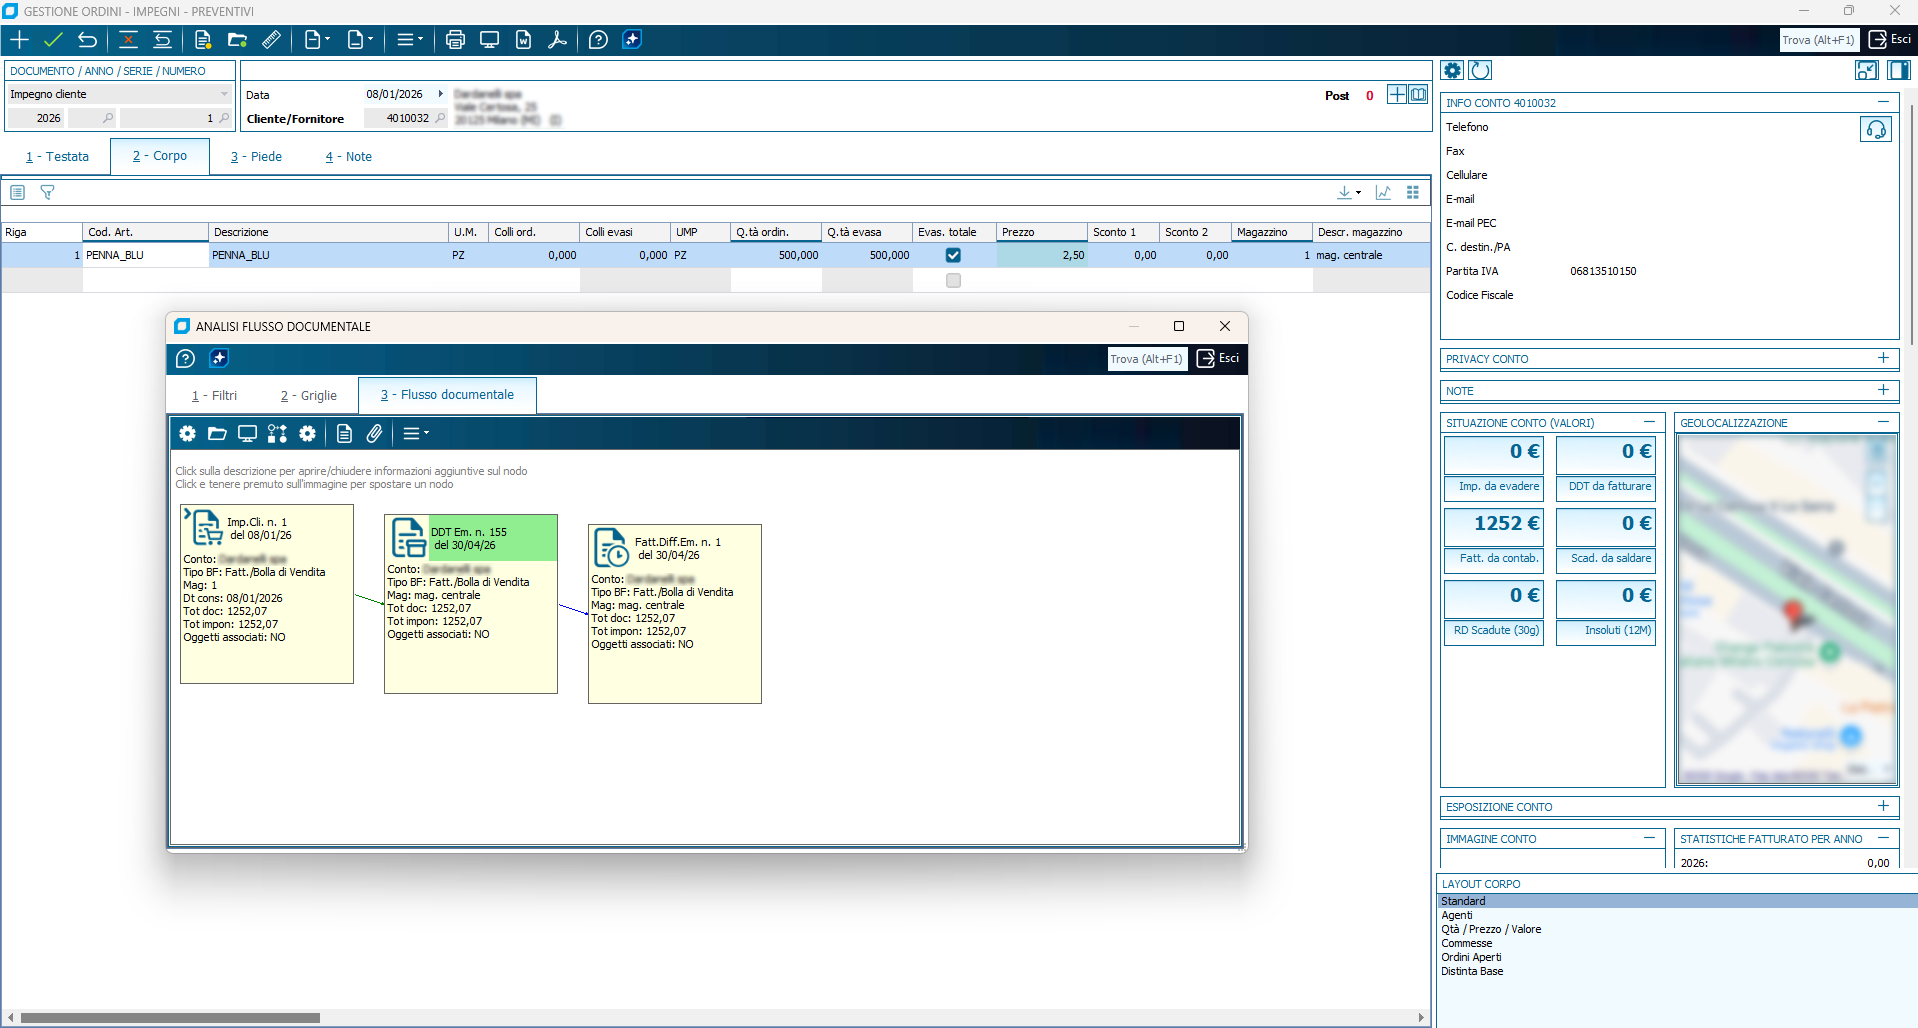Collapse the SITUAZIONE CONTO (VALORI) panel
This screenshot has width=1918, height=1028.
coord(1649,422)
